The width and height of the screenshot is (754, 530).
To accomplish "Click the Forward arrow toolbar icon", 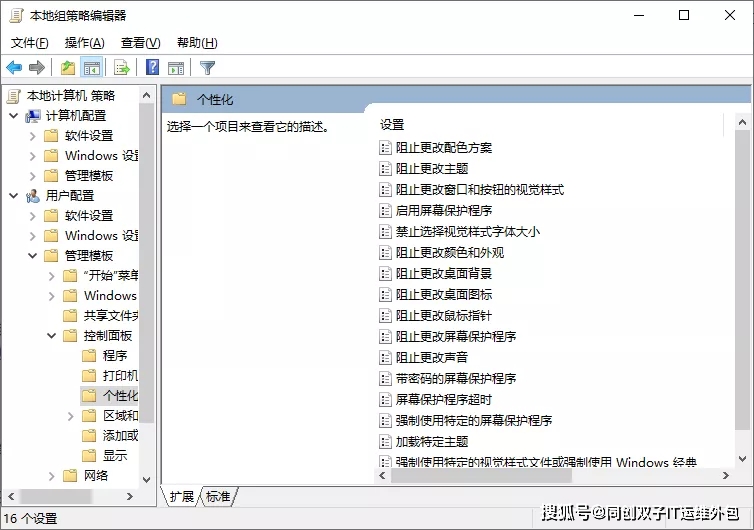I will click(x=37, y=68).
